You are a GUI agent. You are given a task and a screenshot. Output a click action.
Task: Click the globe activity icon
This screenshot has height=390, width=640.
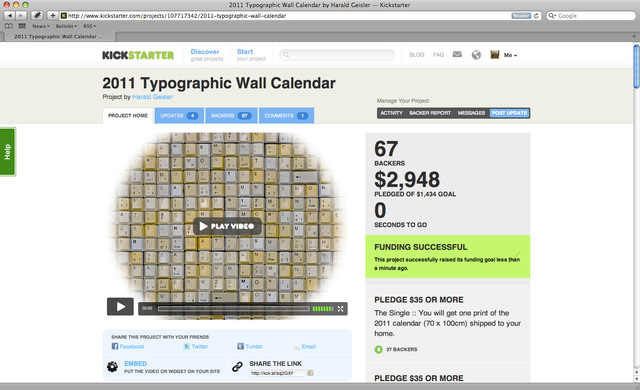[476, 55]
